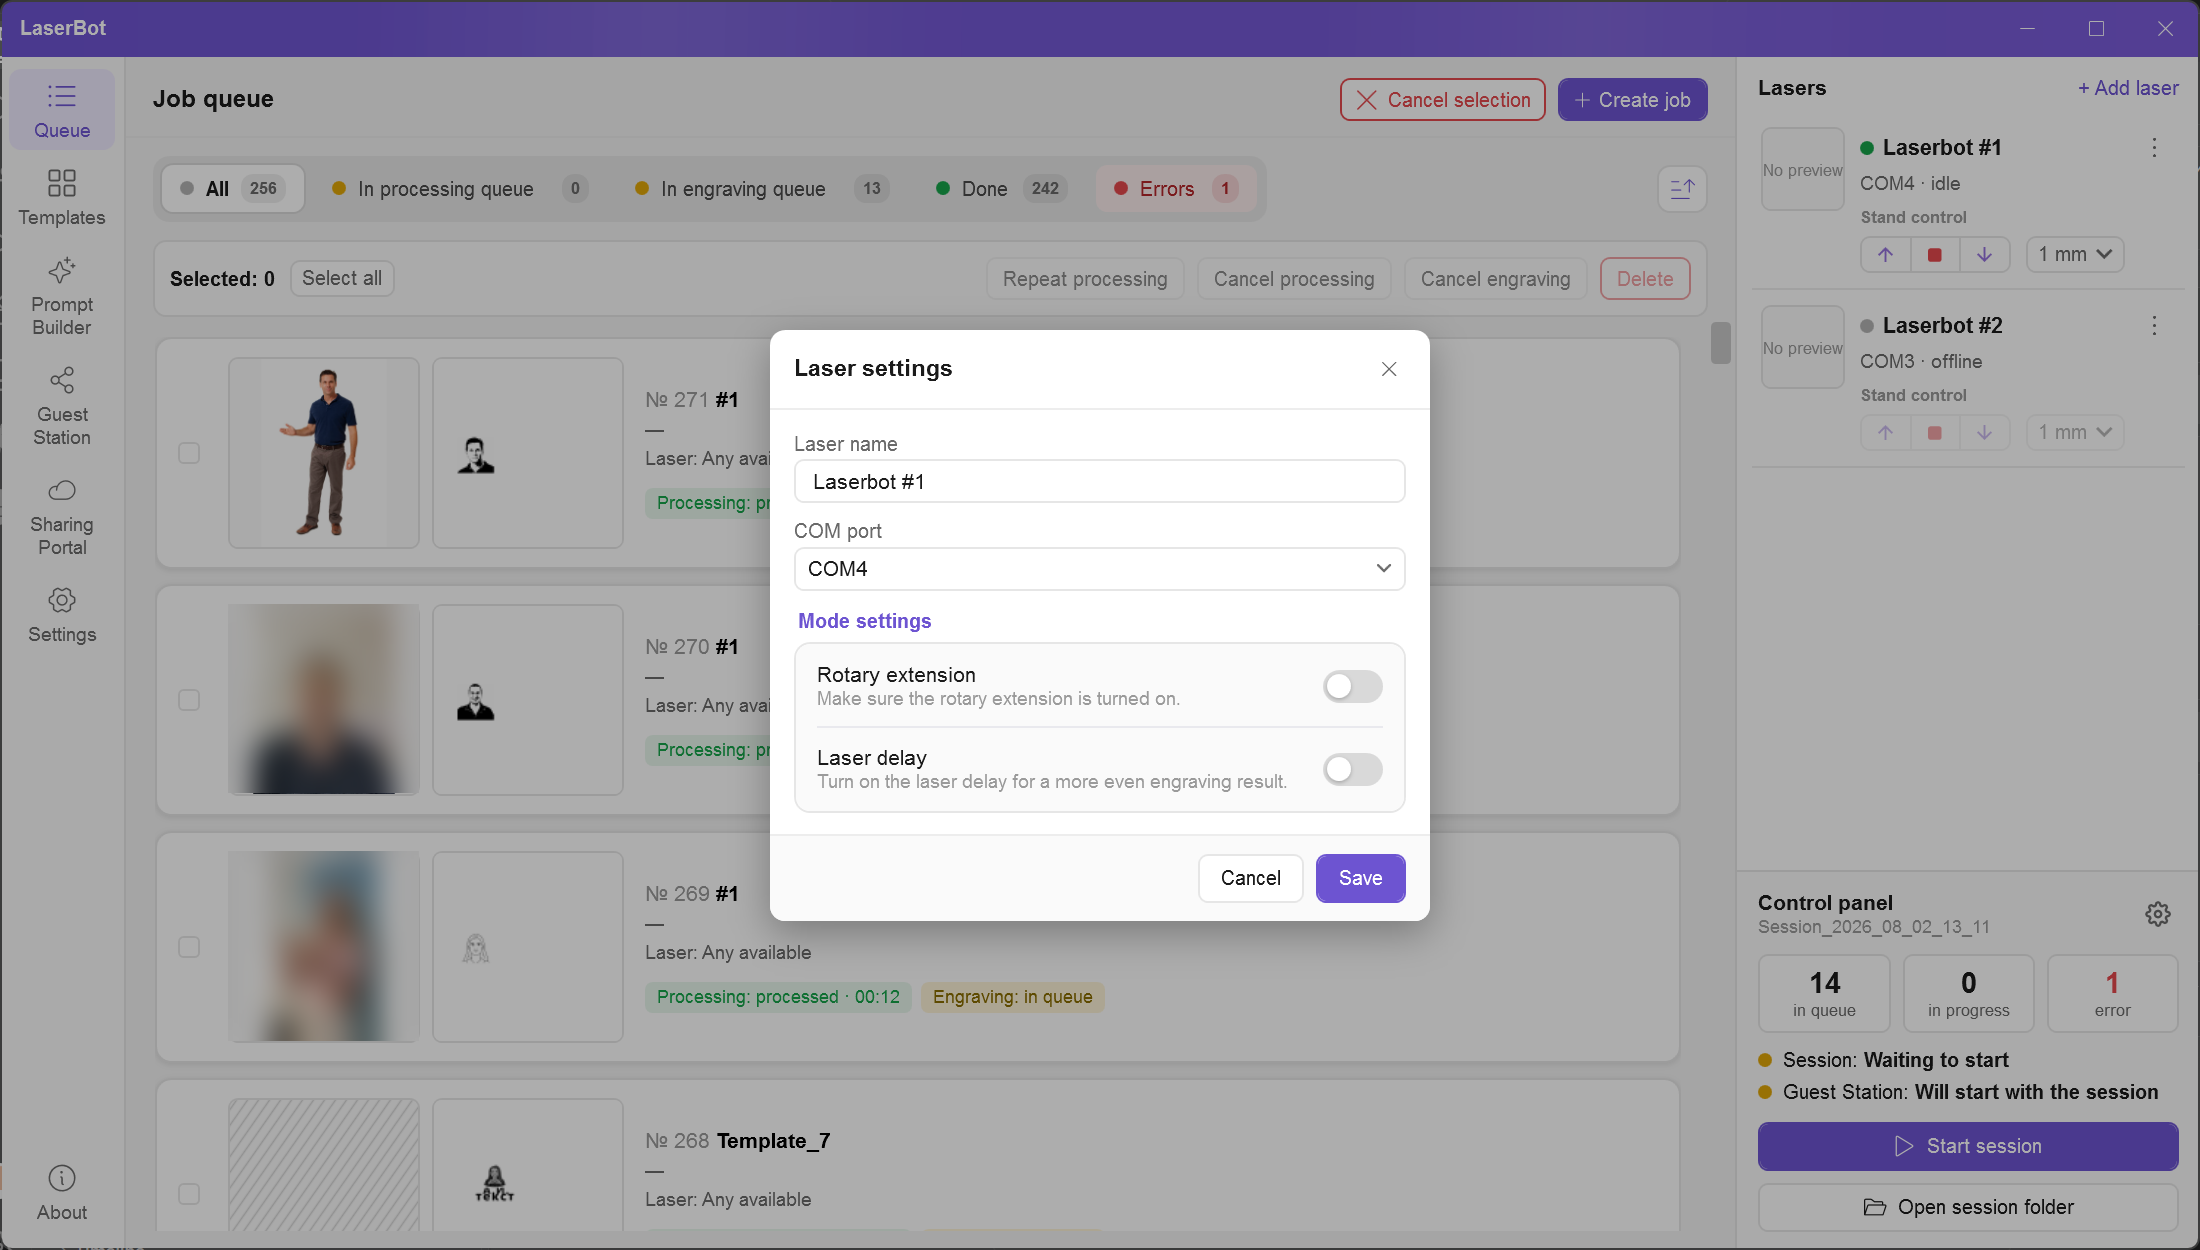Open the queue sort order button

point(1682,189)
